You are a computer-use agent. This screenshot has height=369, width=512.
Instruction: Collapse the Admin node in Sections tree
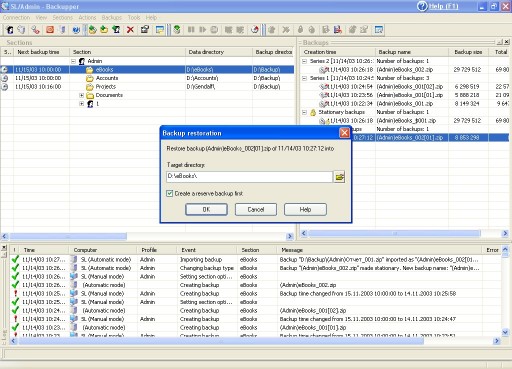(73, 61)
